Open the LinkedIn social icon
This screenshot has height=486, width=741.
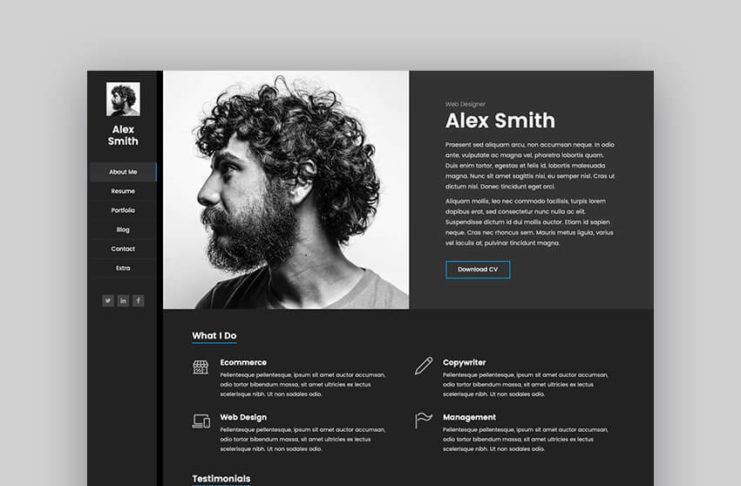pos(123,301)
